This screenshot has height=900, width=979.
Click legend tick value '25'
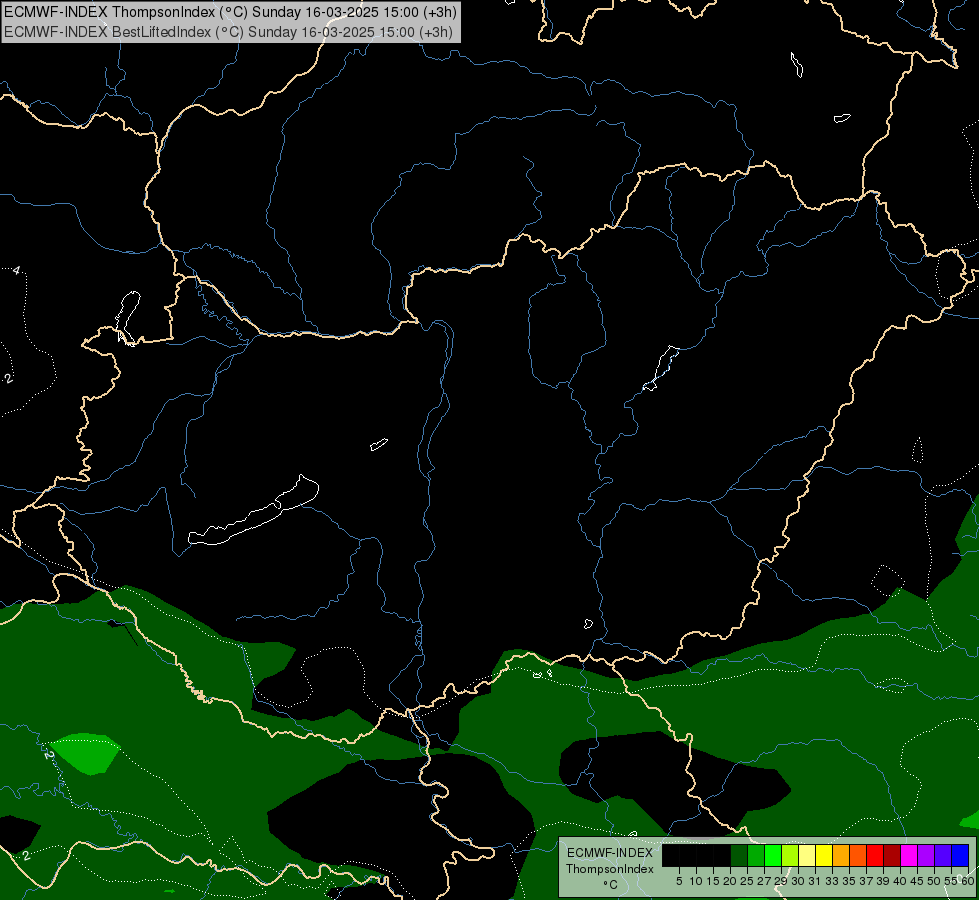point(747,881)
